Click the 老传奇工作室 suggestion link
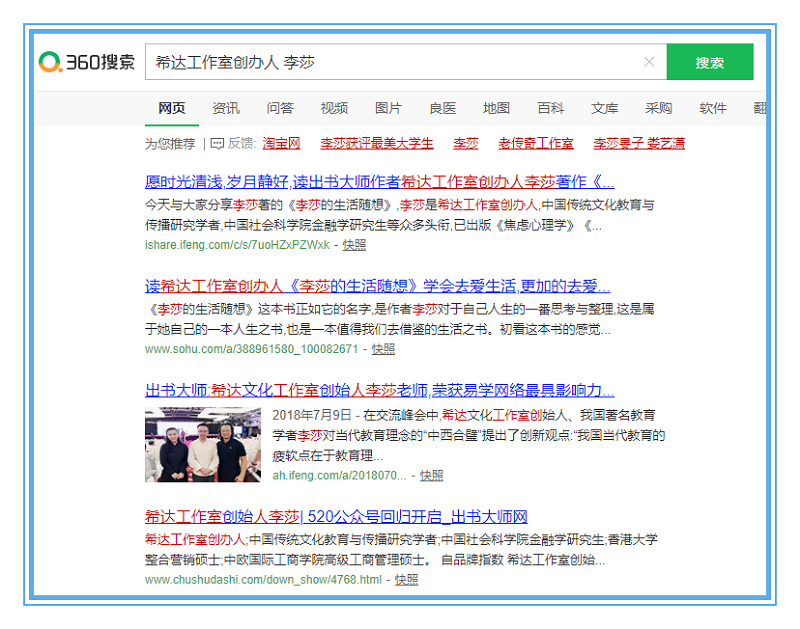800x629 pixels. coord(536,144)
